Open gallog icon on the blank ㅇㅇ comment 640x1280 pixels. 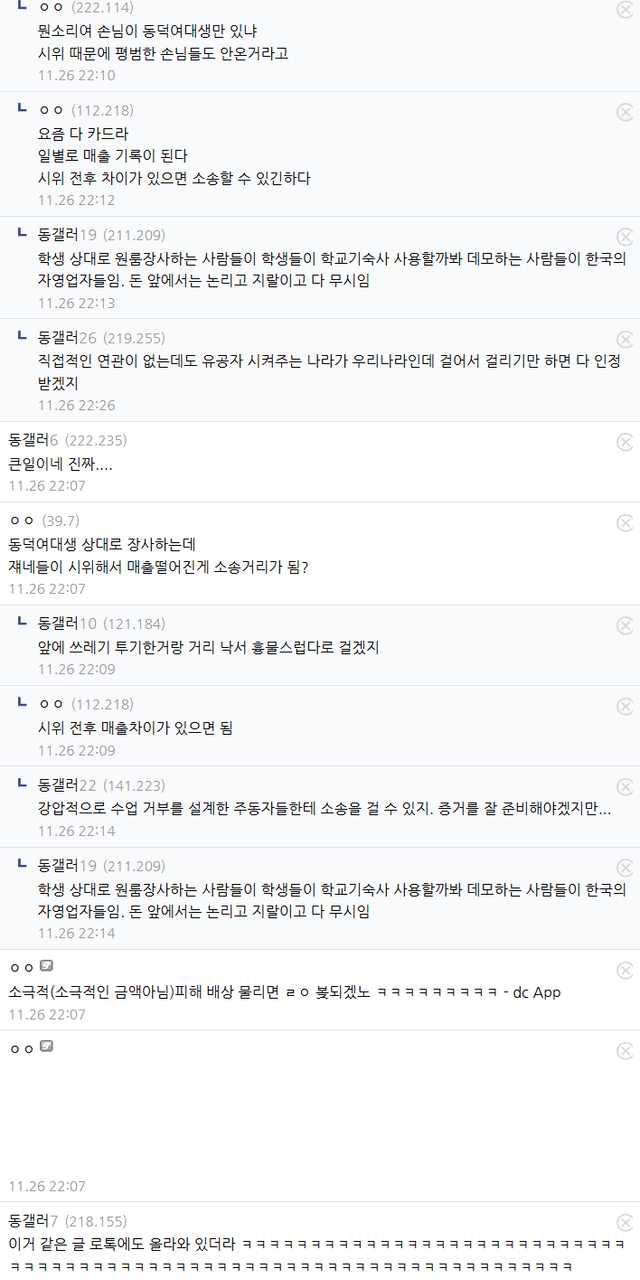pos(46,1047)
